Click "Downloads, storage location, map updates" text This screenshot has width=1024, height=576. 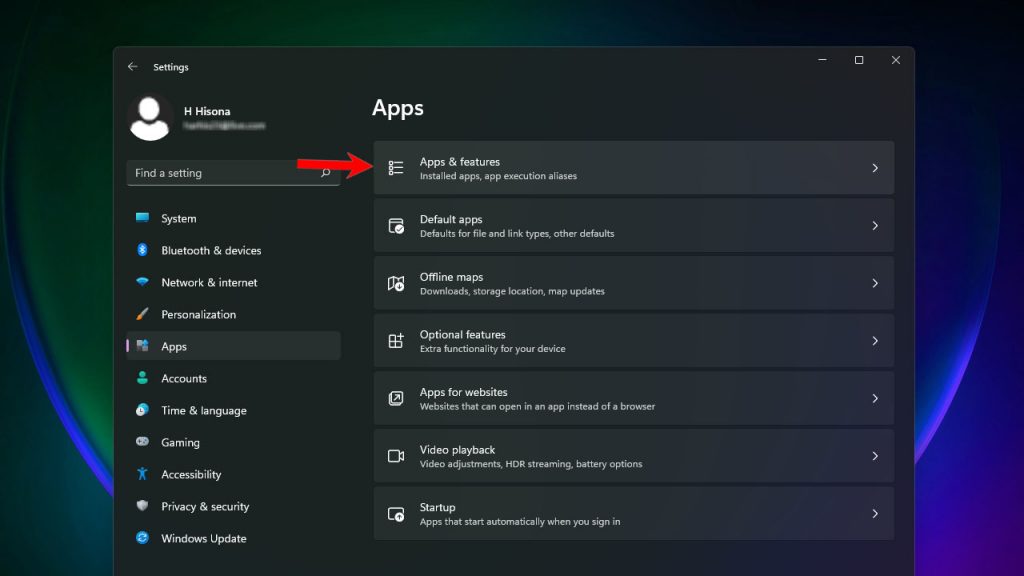pos(512,291)
